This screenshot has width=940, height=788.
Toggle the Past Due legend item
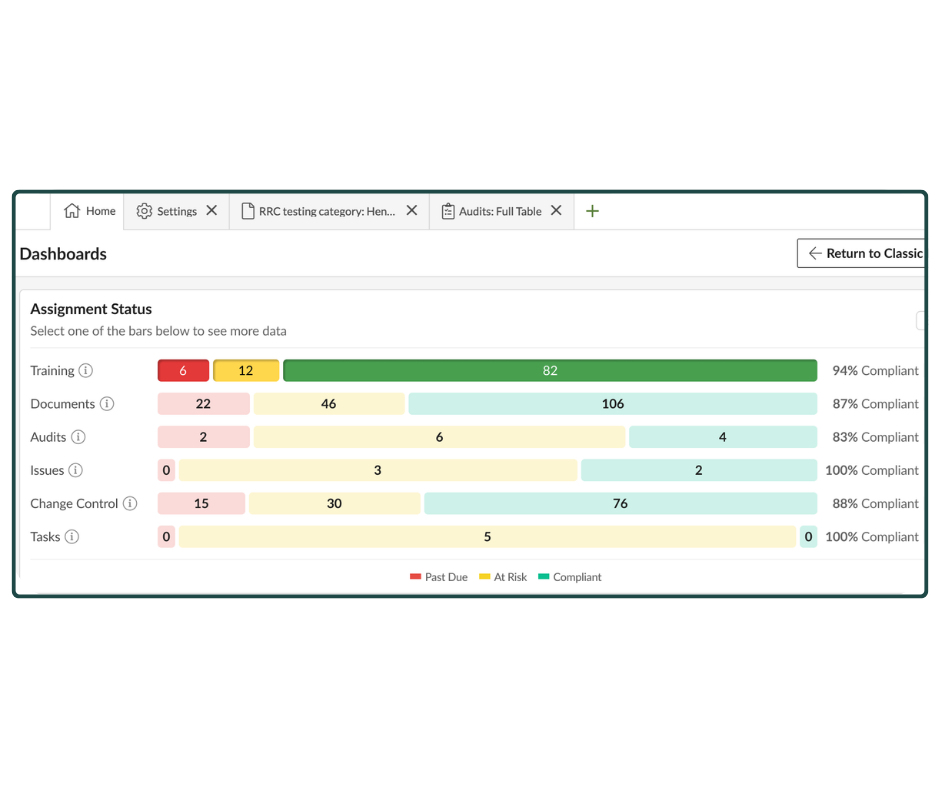[439, 577]
